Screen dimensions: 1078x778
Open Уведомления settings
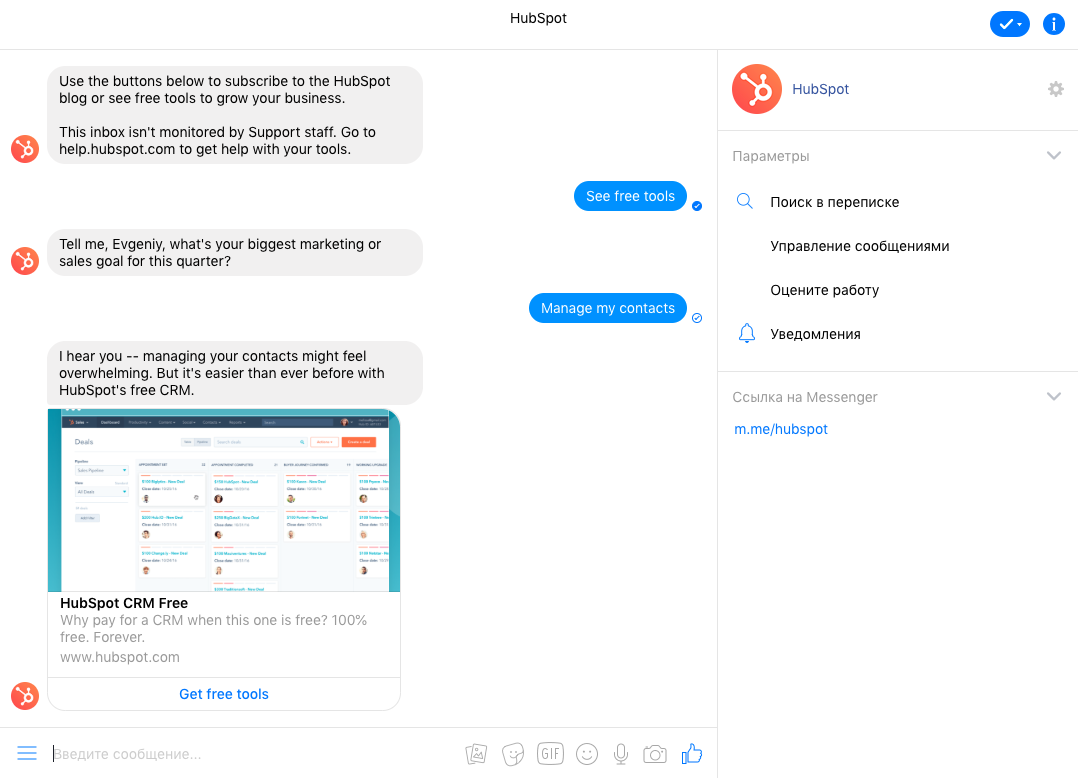(815, 334)
